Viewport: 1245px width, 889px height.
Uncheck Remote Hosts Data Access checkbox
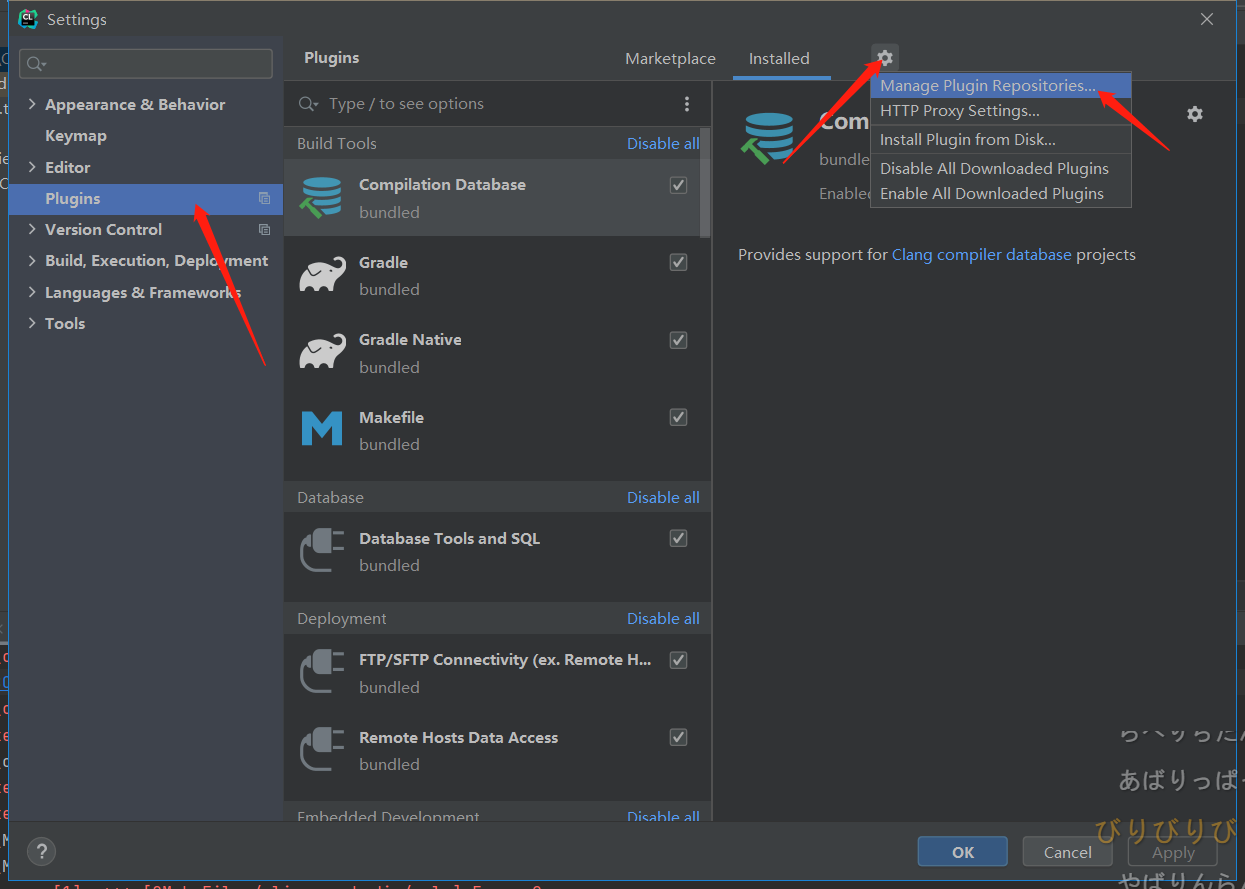coord(678,737)
